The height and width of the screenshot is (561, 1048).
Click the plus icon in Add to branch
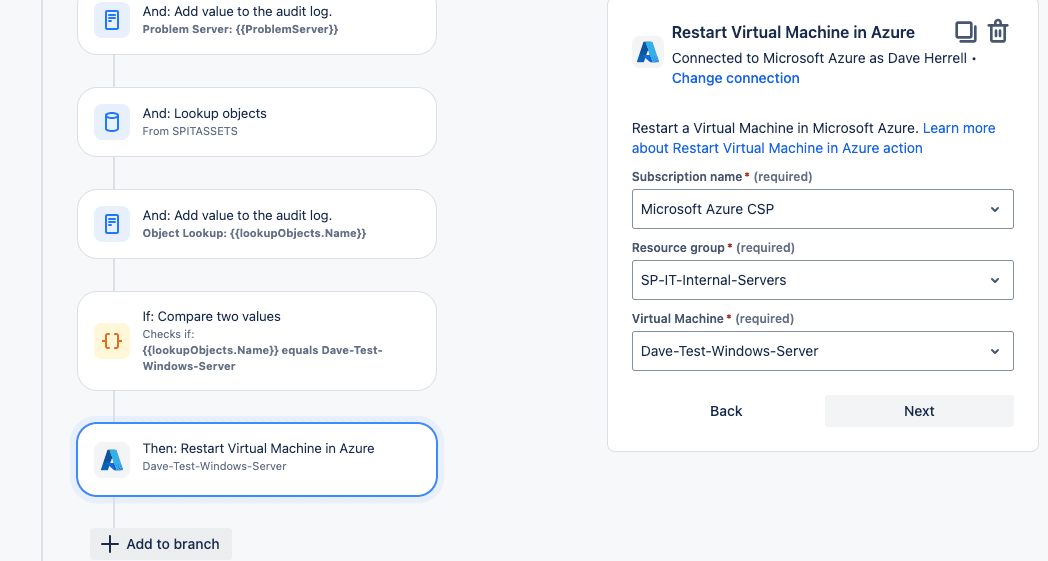tap(110, 544)
